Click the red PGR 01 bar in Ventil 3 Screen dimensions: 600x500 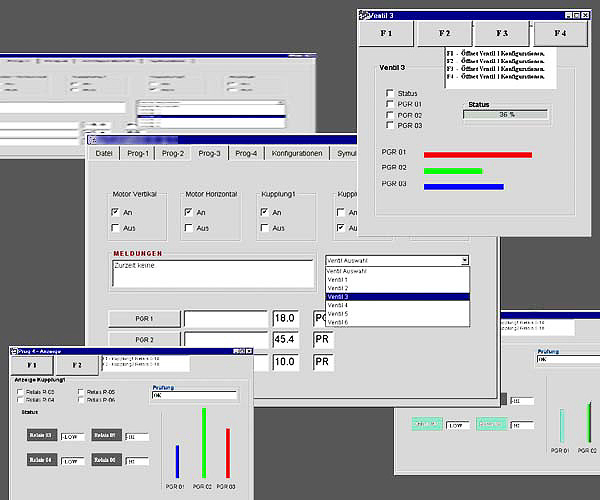[x=477, y=155]
